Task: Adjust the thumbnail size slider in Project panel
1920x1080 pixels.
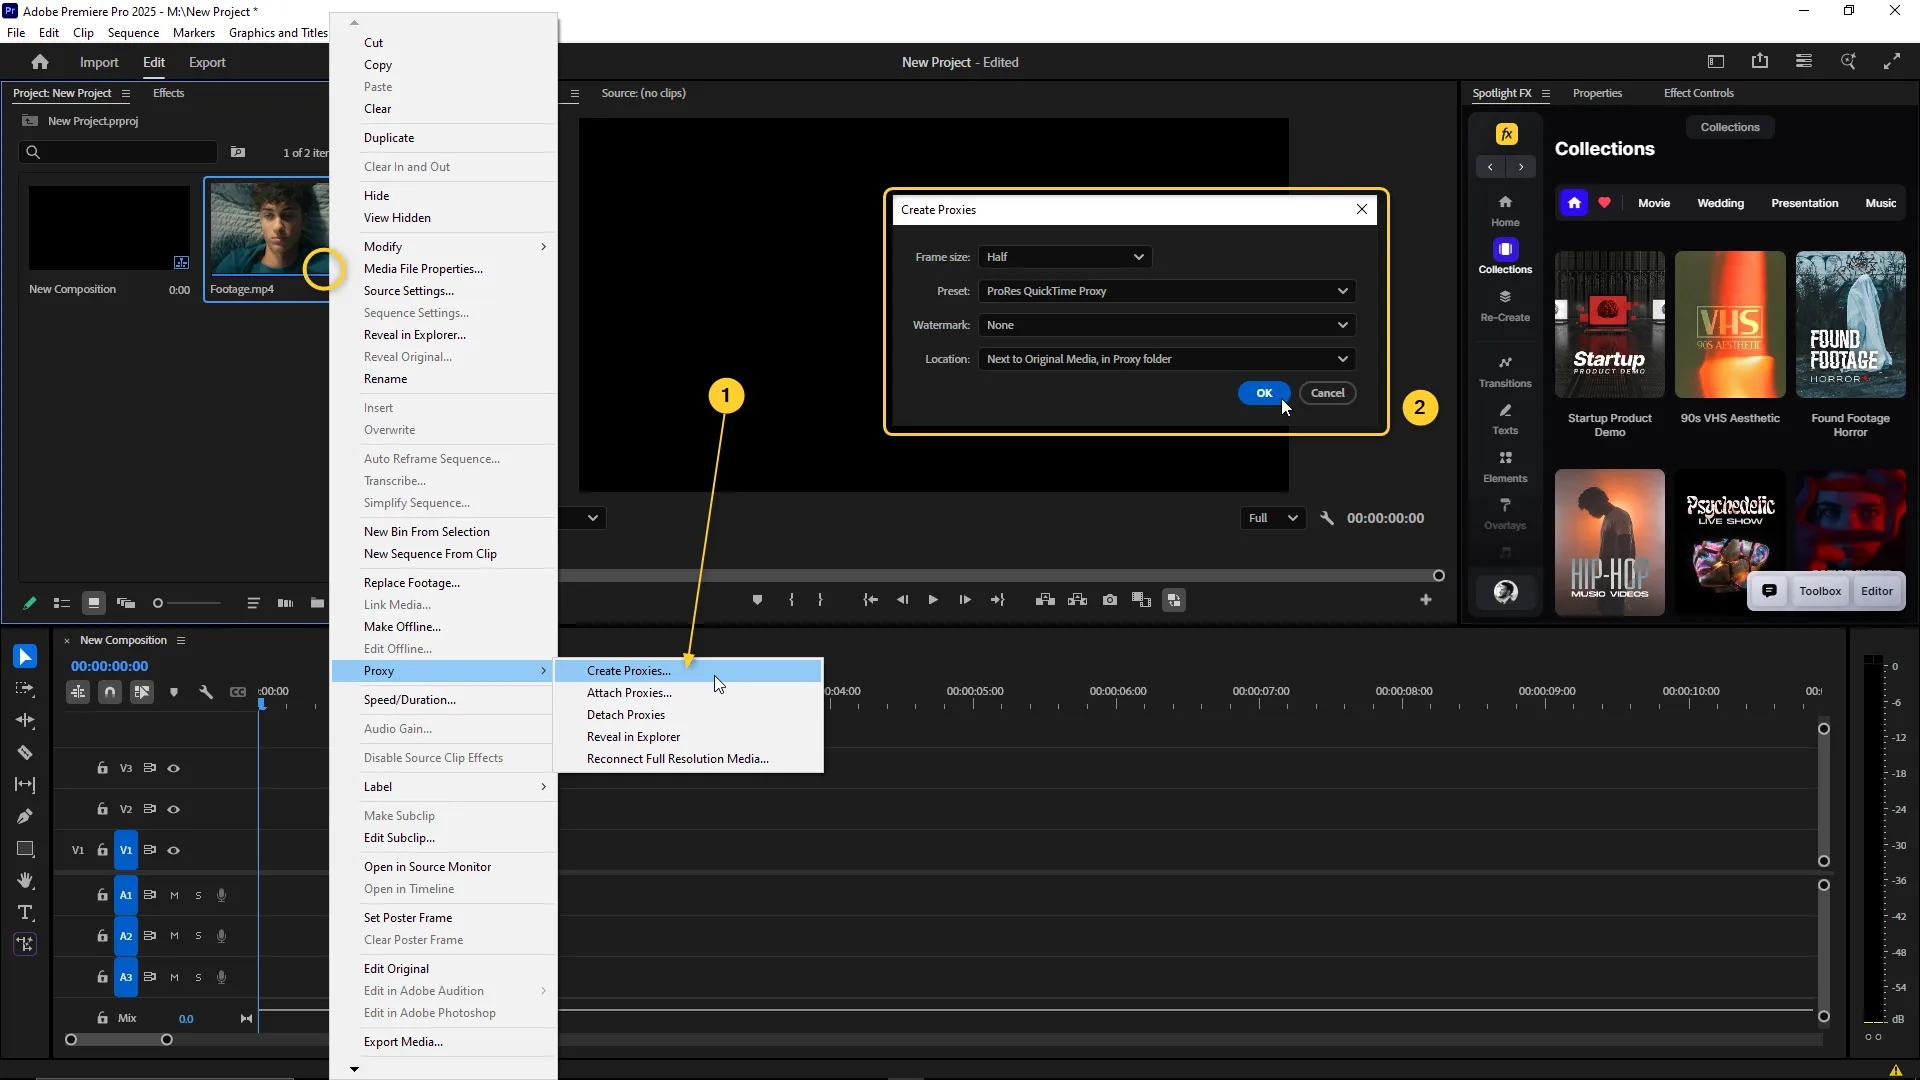Action: (x=187, y=603)
